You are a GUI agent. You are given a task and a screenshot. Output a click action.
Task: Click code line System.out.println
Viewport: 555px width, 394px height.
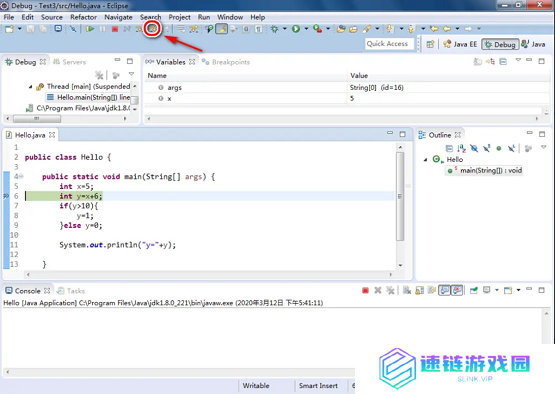[118, 245]
